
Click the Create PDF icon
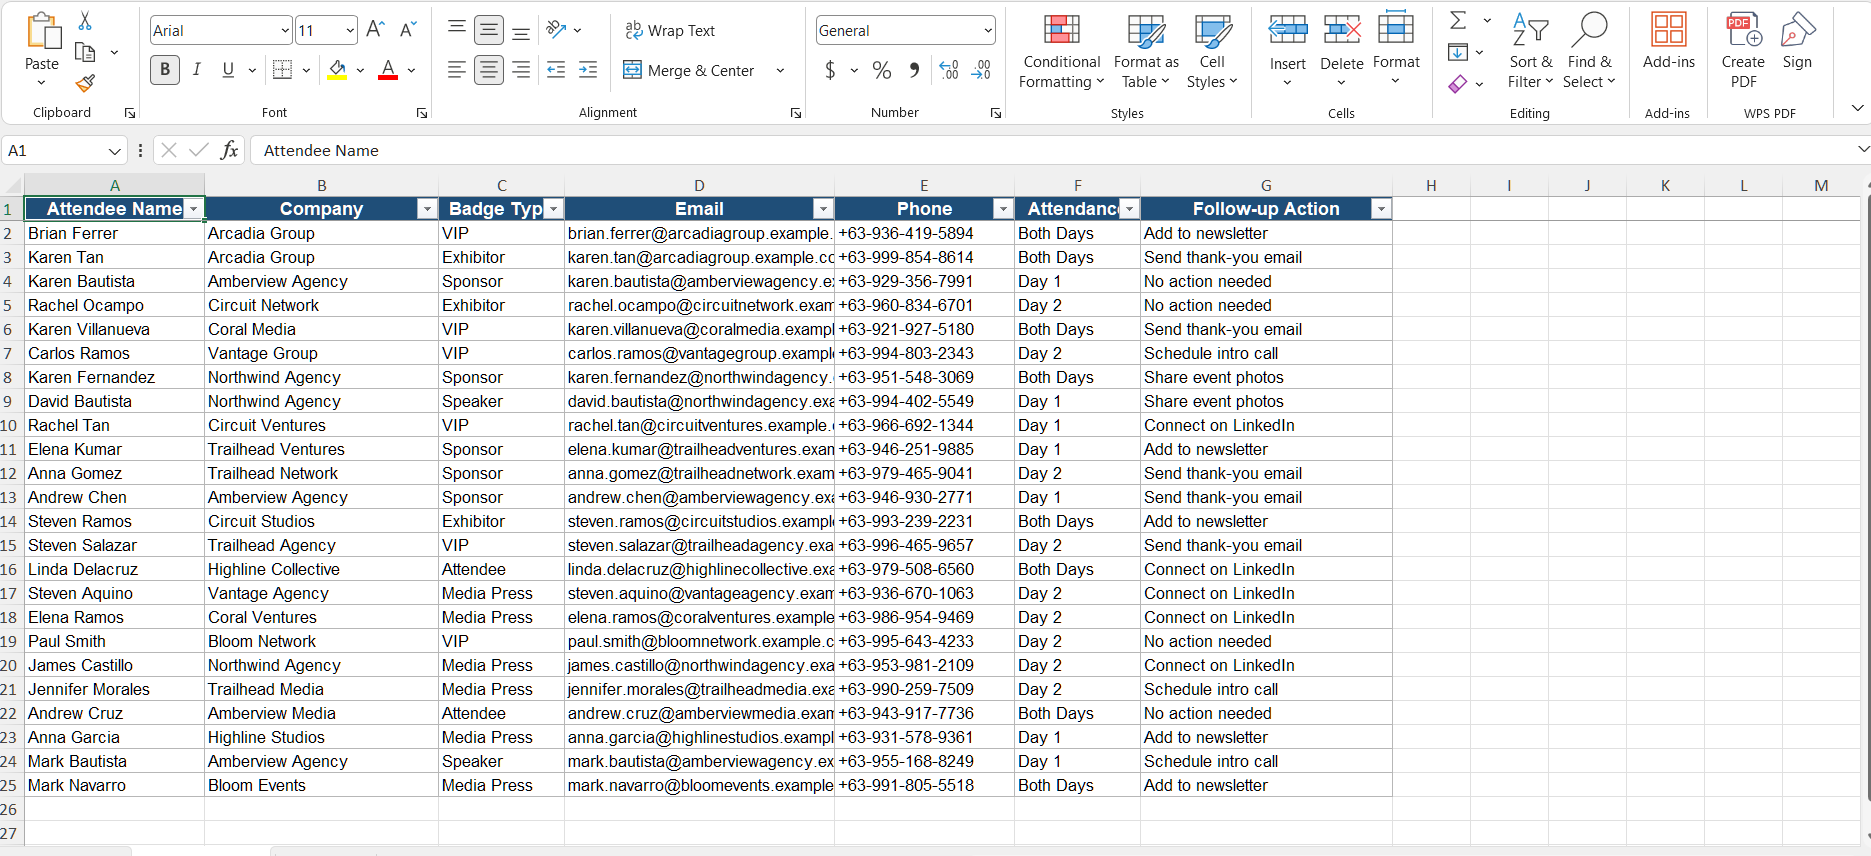pyautogui.click(x=1743, y=50)
